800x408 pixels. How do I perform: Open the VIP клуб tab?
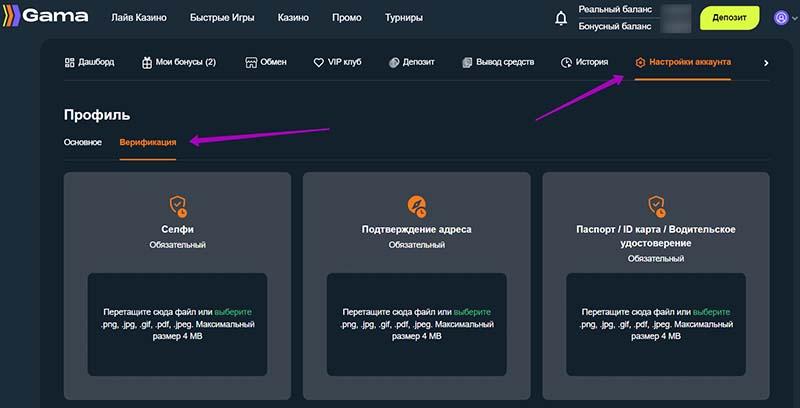click(x=337, y=62)
